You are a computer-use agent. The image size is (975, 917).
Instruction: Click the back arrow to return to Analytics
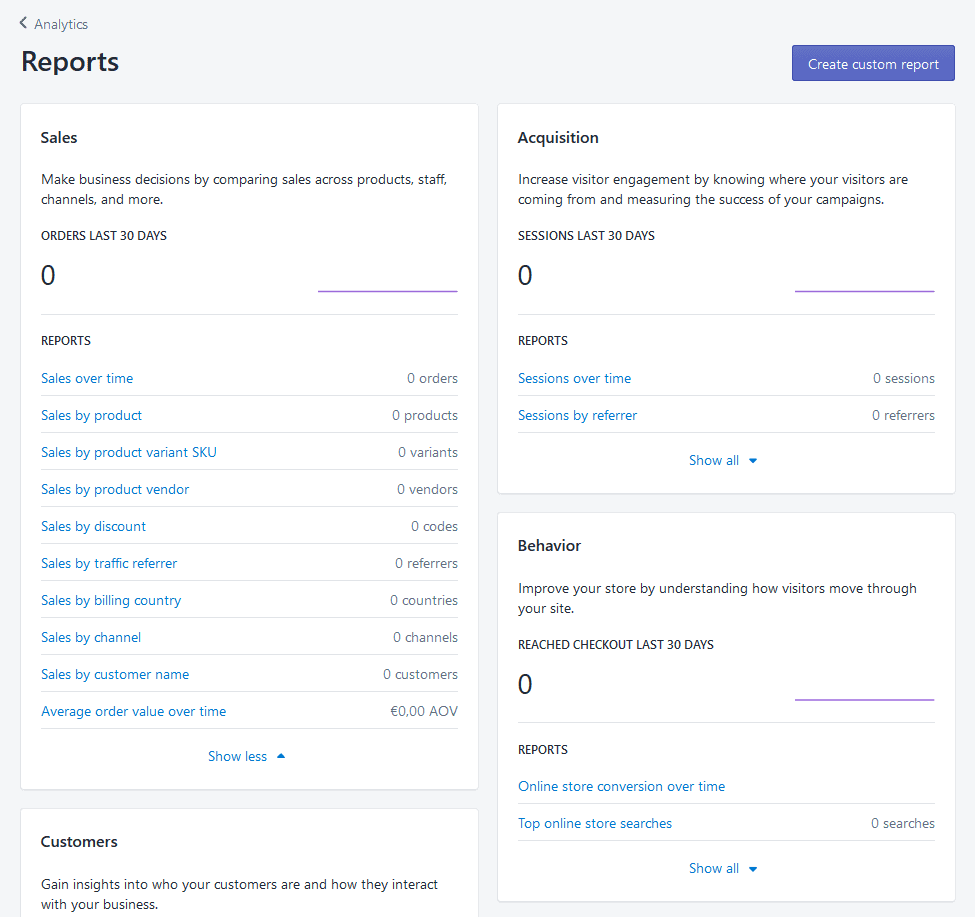pyautogui.click(x=22, y=23)
